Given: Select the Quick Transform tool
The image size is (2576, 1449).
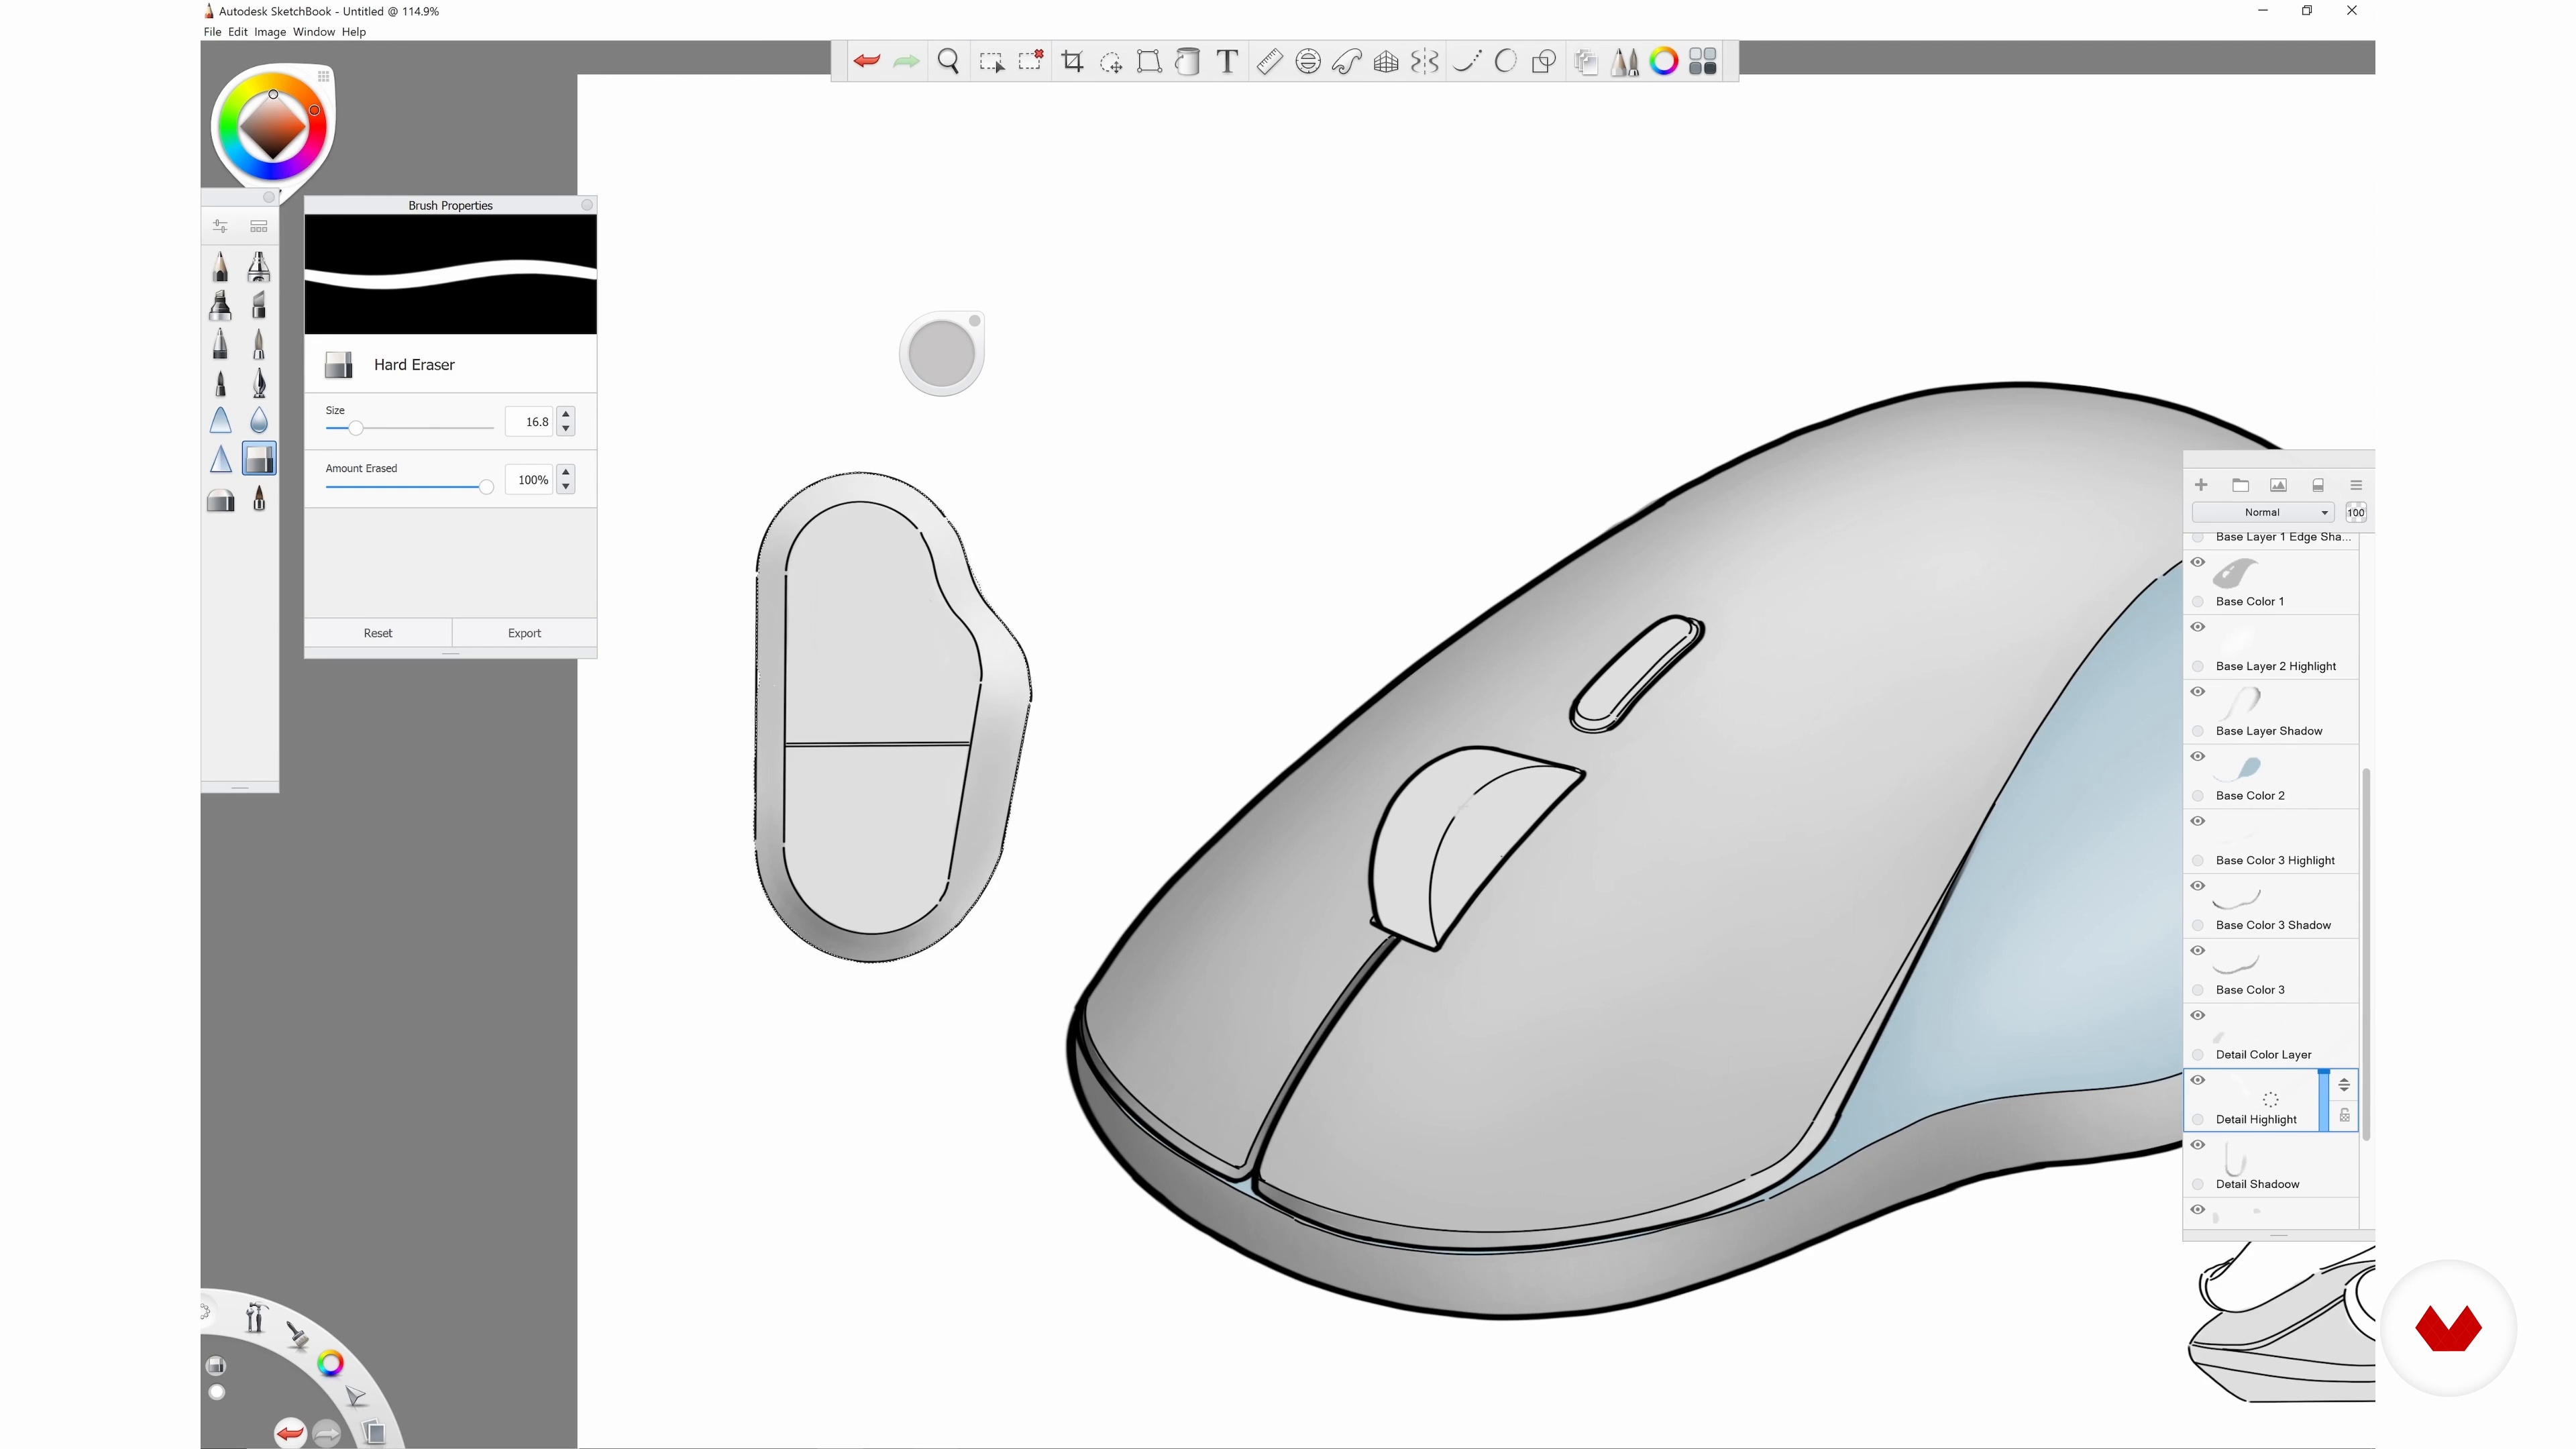Looking at the screenshot, I should coord(1110,62).
